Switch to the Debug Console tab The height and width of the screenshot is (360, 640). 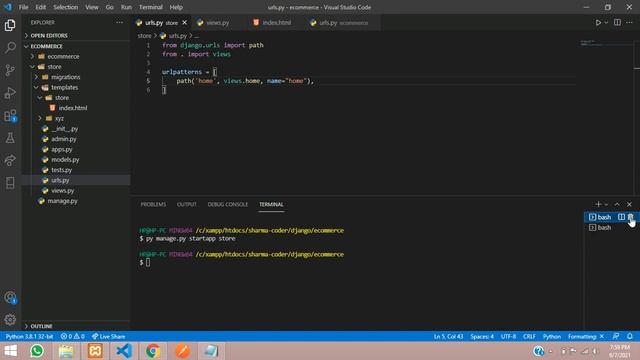pos(228,204)
